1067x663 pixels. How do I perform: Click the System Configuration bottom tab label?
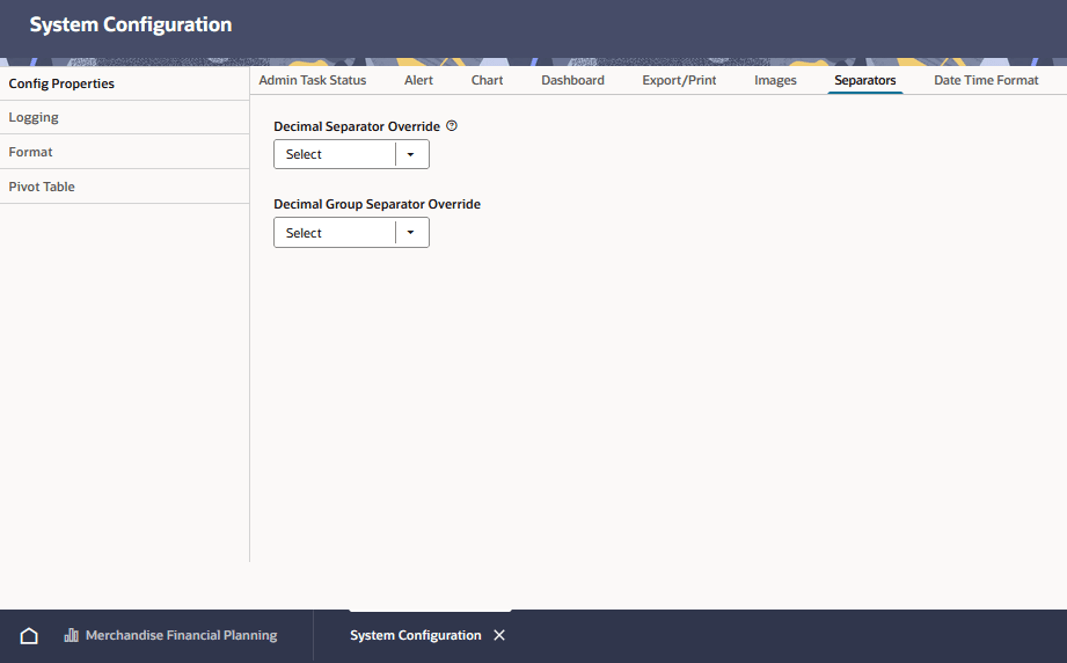[416, 635]
